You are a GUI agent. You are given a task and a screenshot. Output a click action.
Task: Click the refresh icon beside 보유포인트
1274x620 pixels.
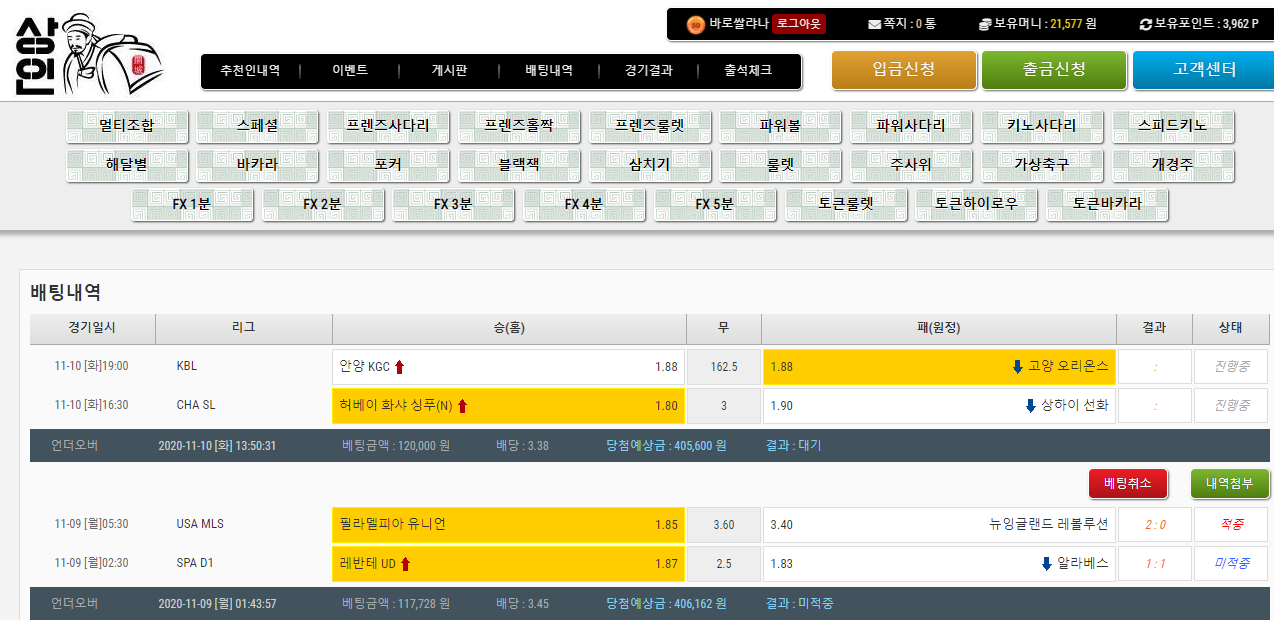click(x=1146, y=24)
